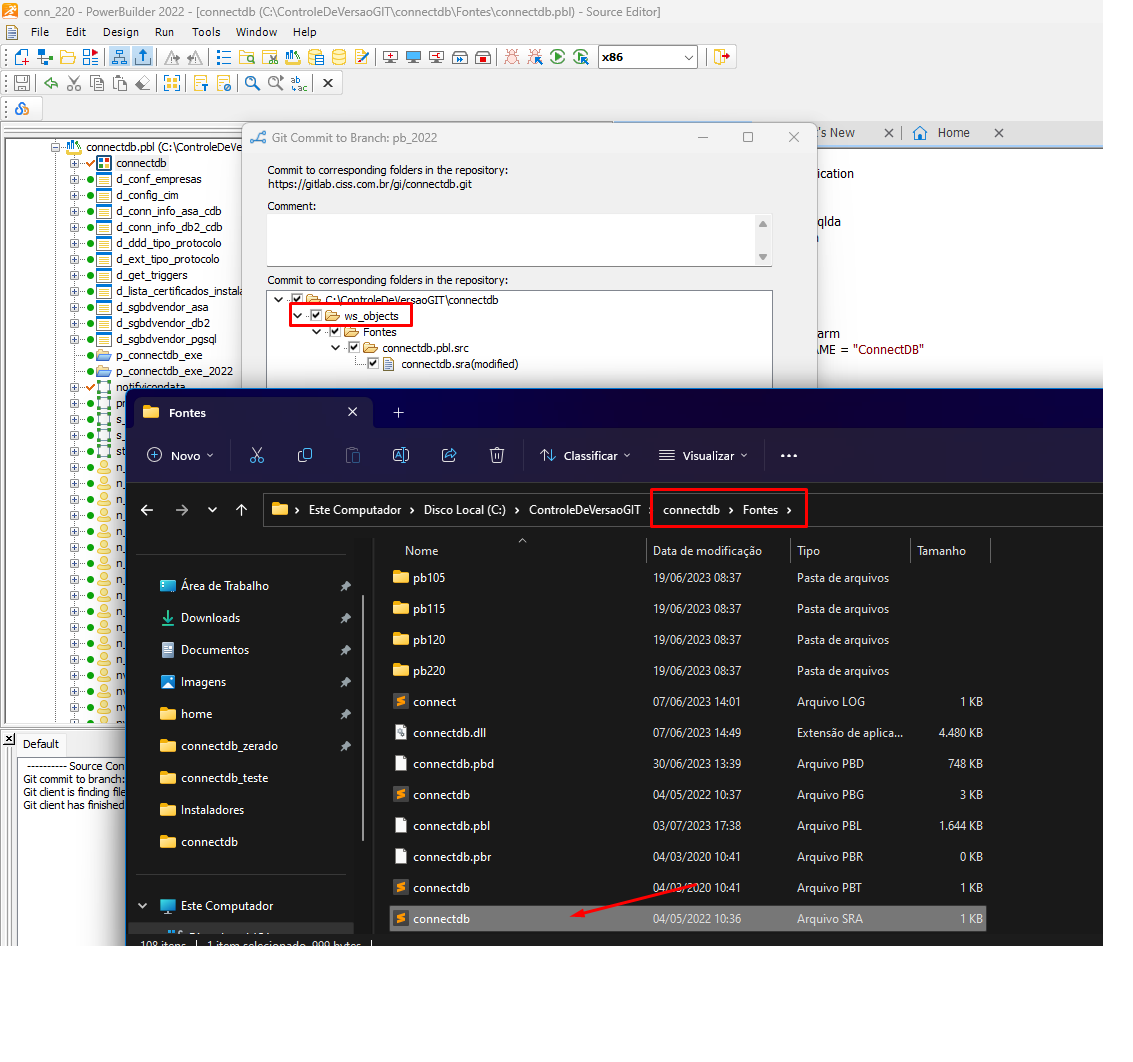Uncheck the ws_objects folder checkbox

point(316,316)
